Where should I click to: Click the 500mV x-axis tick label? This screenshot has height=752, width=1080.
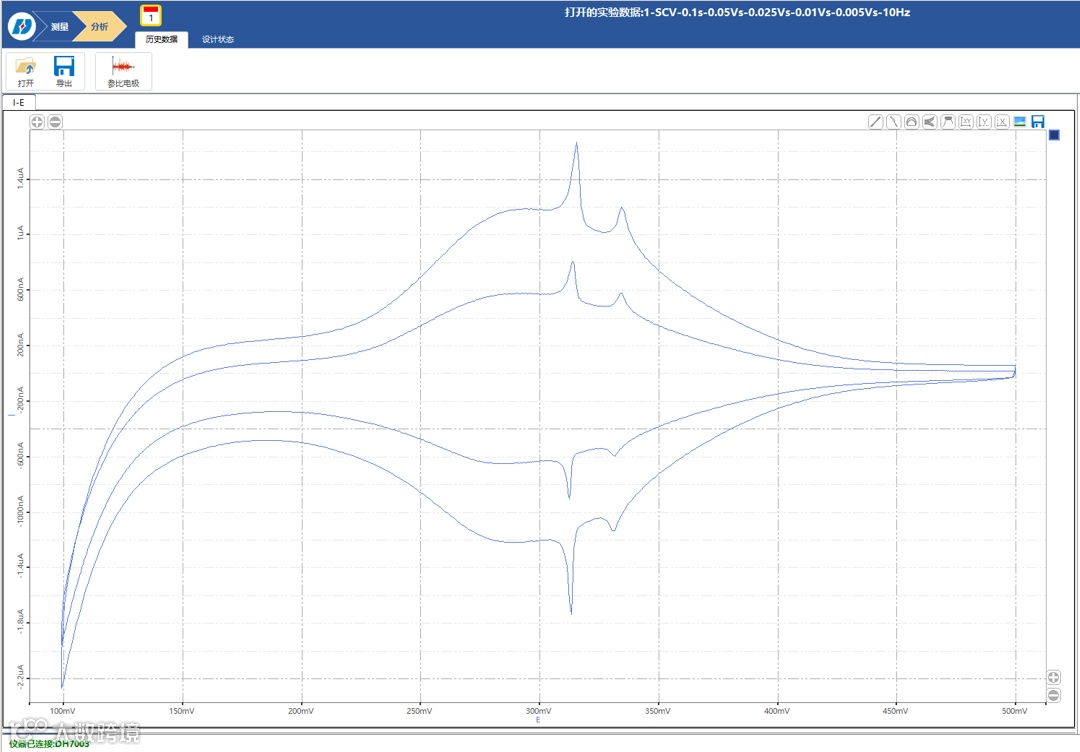[1015, 711]
